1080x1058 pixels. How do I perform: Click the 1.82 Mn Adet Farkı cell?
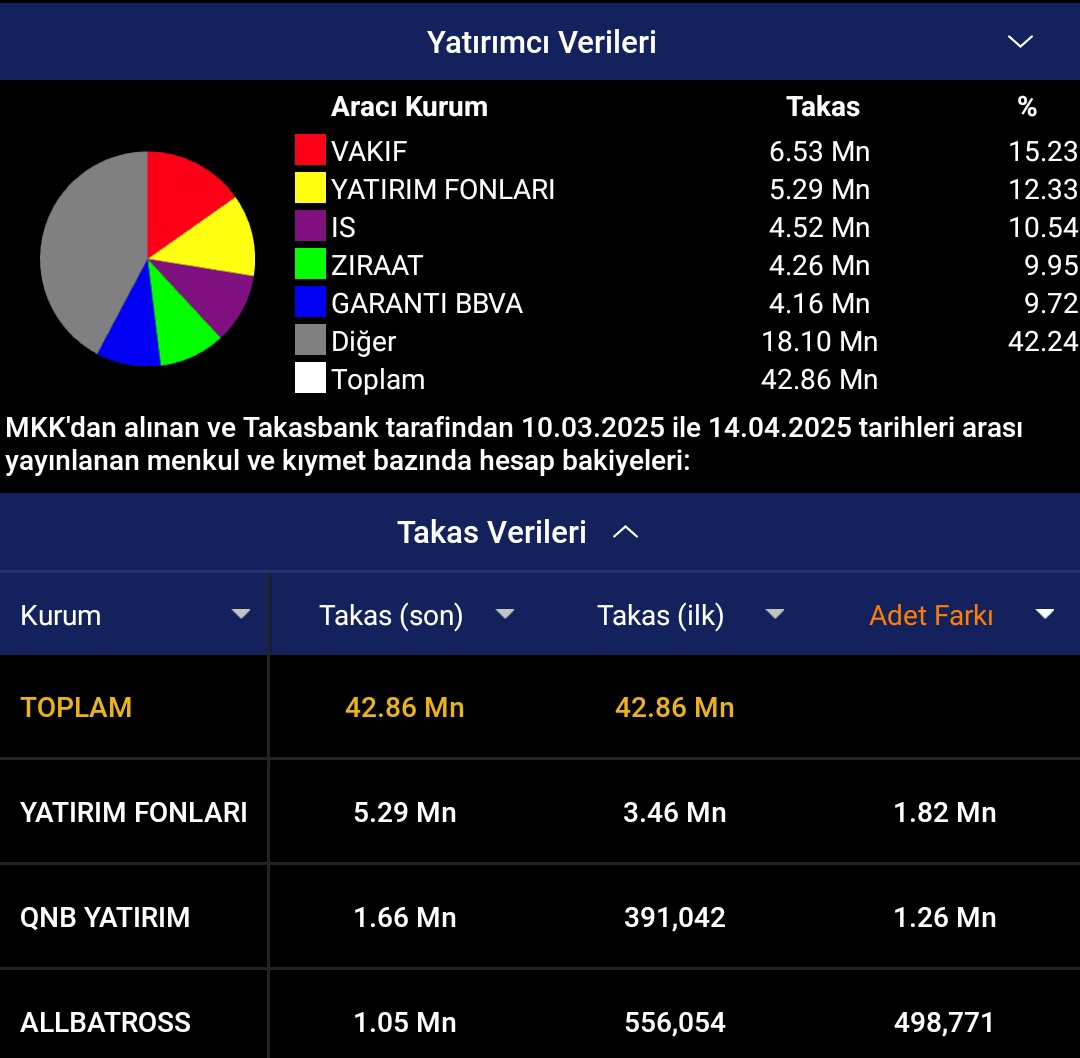(945, 812)
